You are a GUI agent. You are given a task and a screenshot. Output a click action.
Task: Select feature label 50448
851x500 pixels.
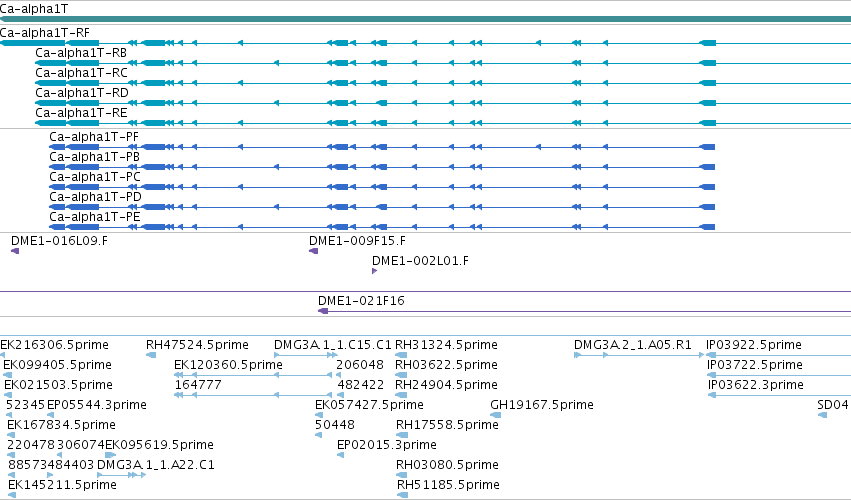pos(335,425)
